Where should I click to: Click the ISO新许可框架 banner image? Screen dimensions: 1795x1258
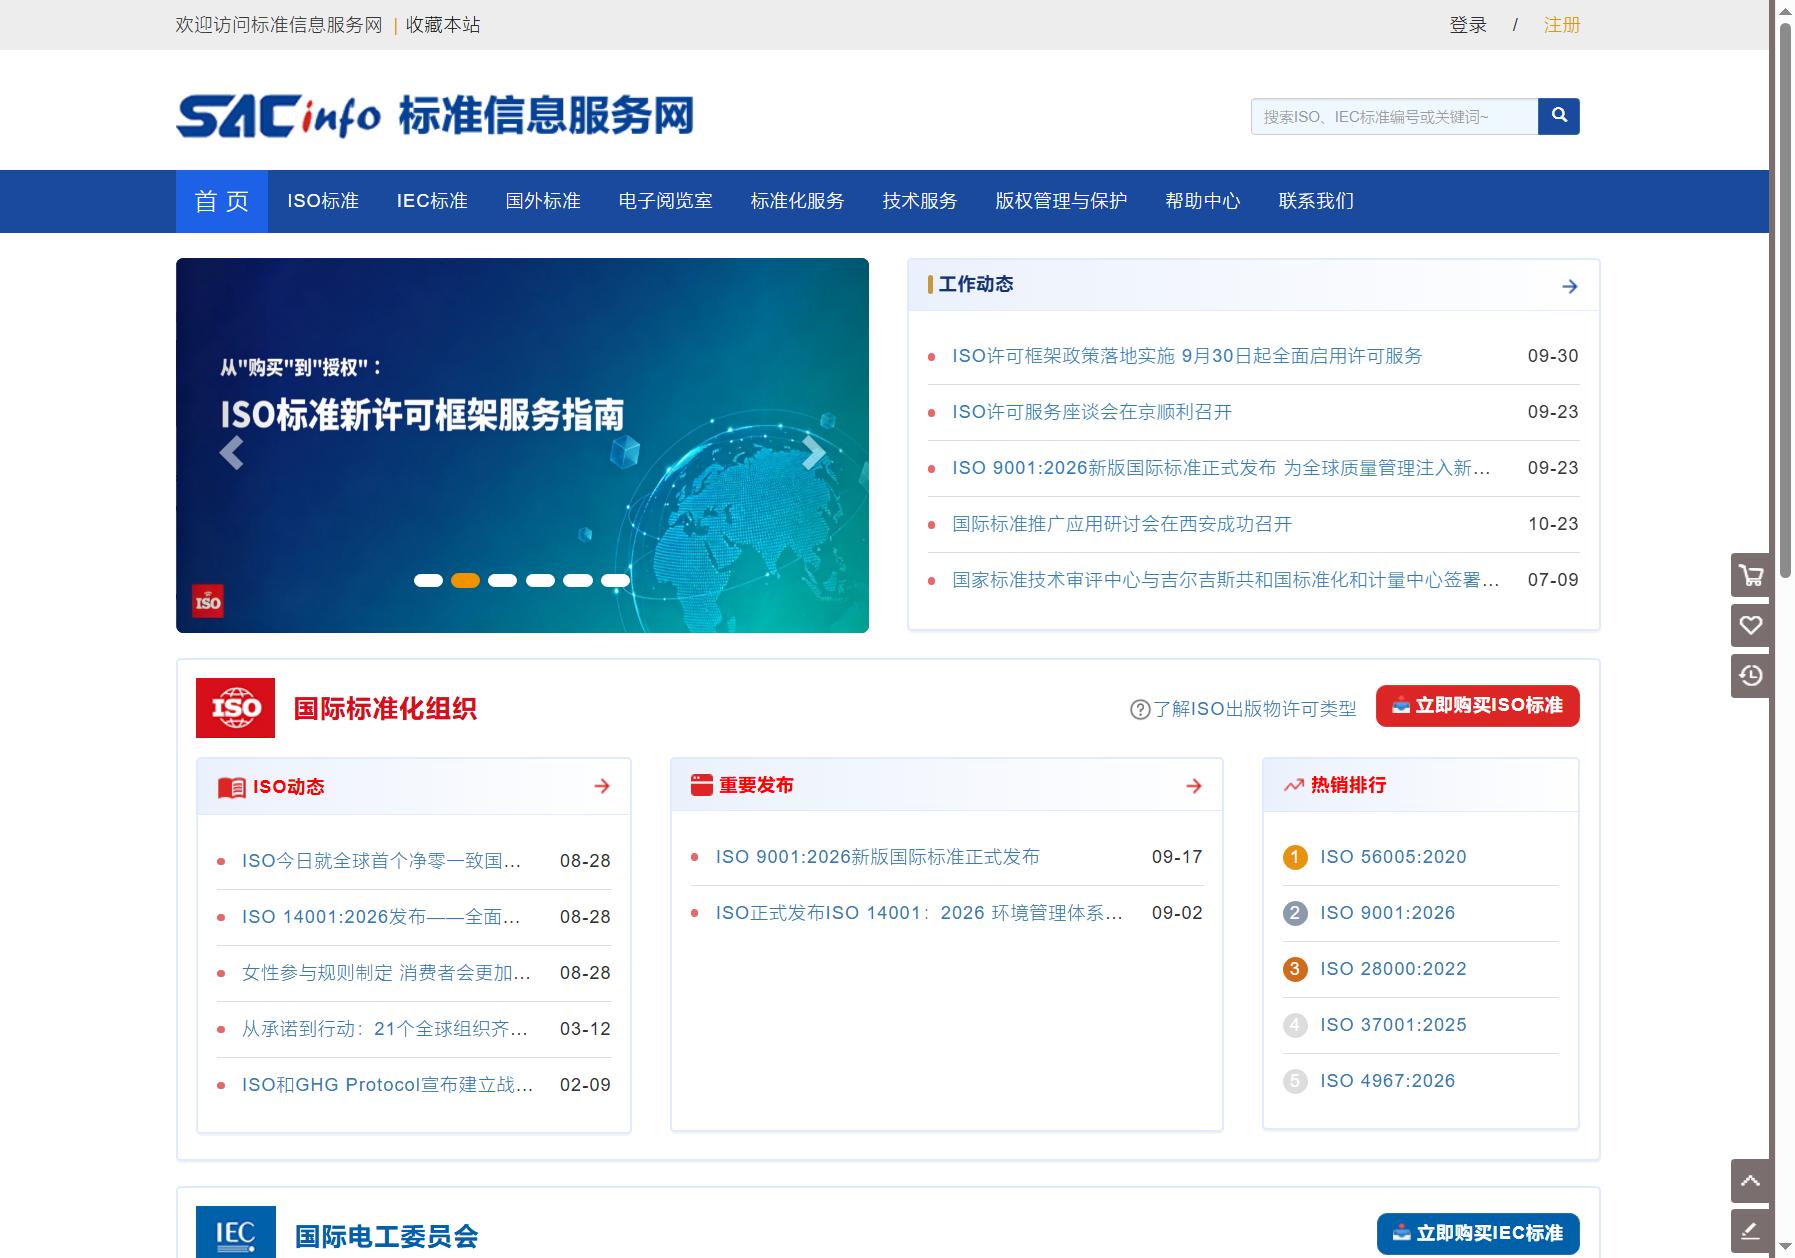(x=522, y=445)
